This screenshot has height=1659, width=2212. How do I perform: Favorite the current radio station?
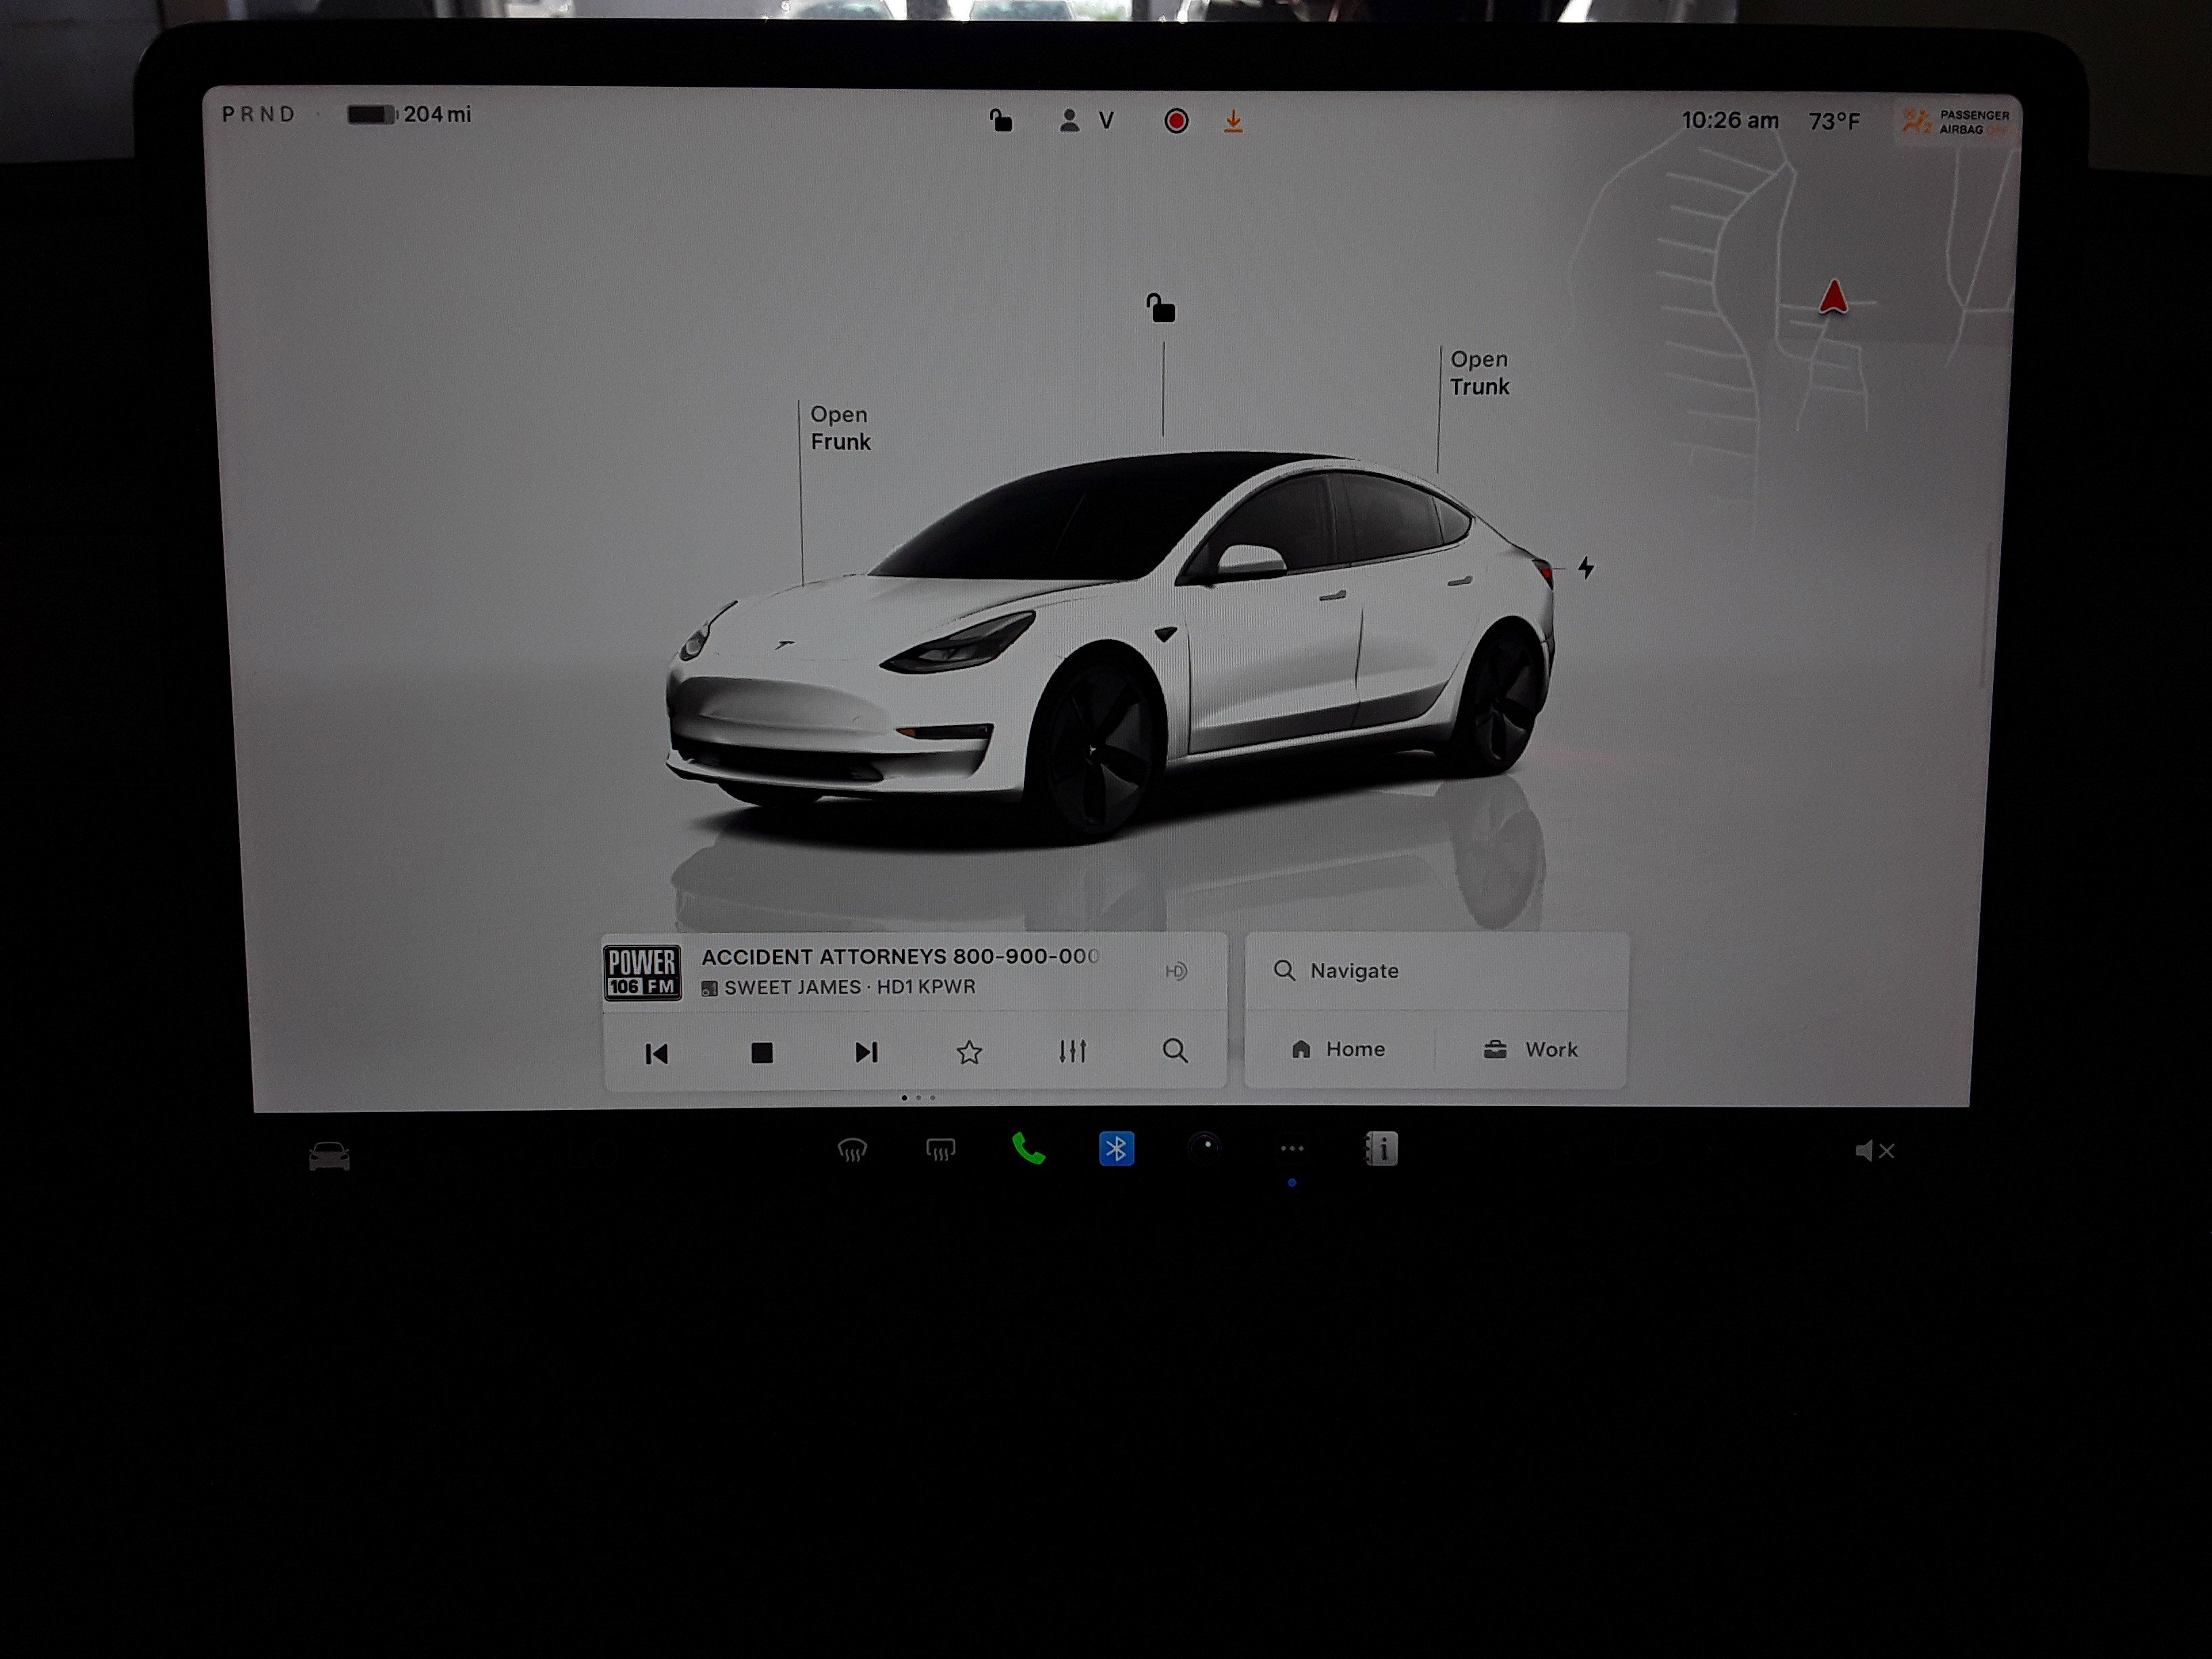969,1052
